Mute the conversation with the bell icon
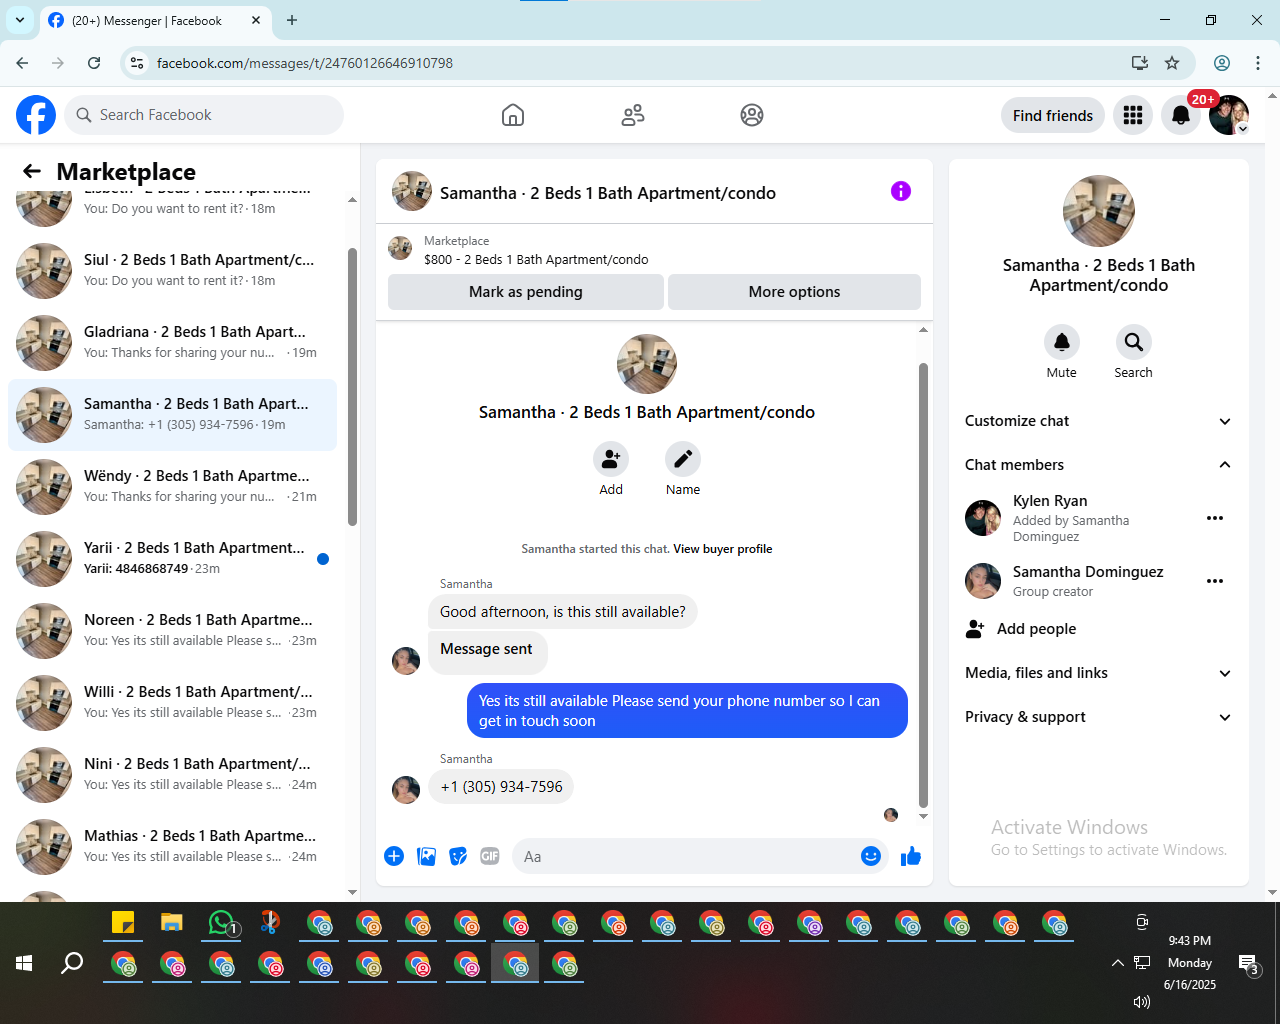The width and height of the screenshot is (1280, 1024). coord(1062,342)
